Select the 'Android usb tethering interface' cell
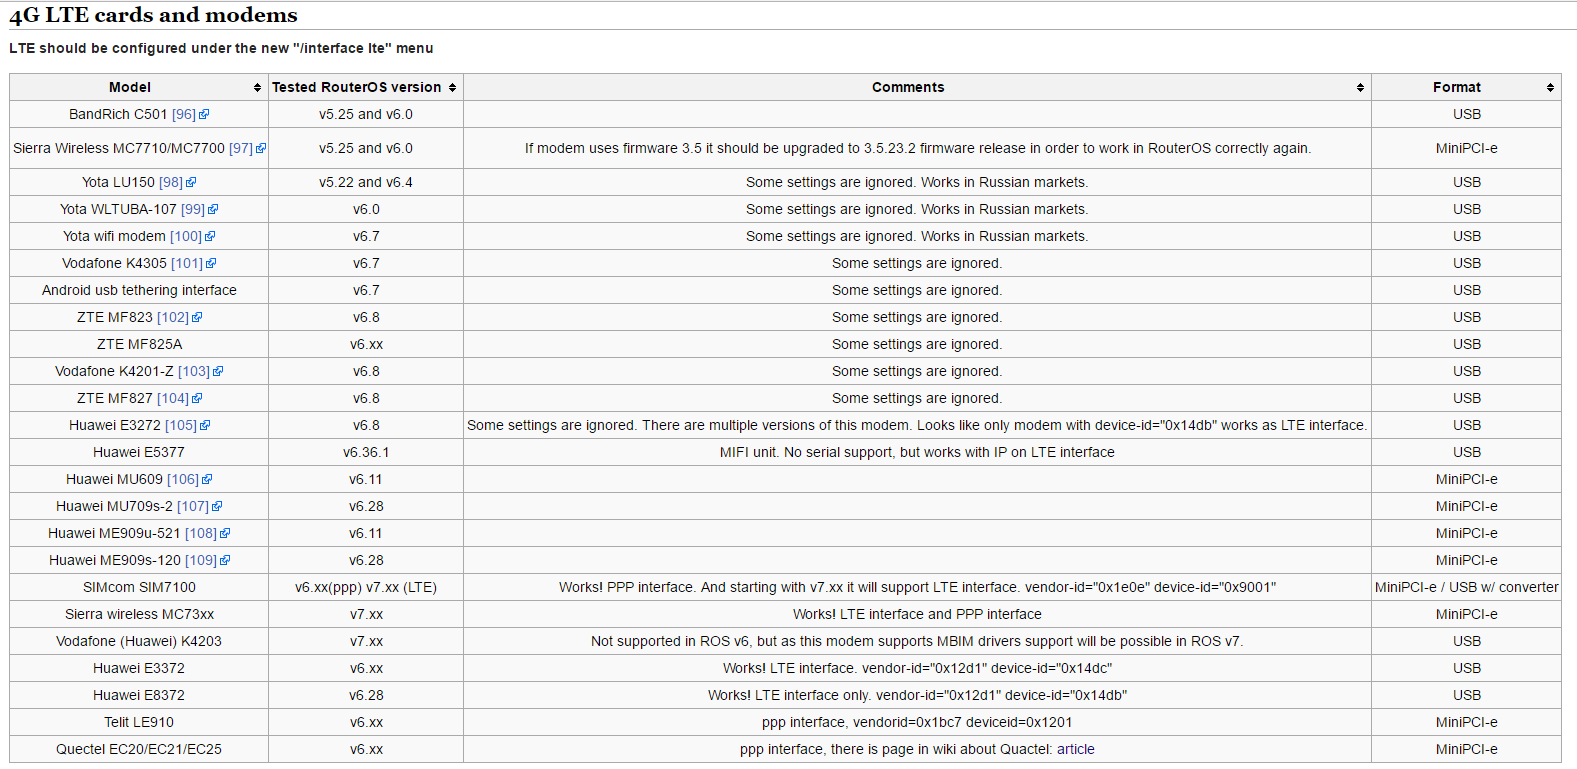This screenshot has height=769, width=1577. tap(139, 290)
